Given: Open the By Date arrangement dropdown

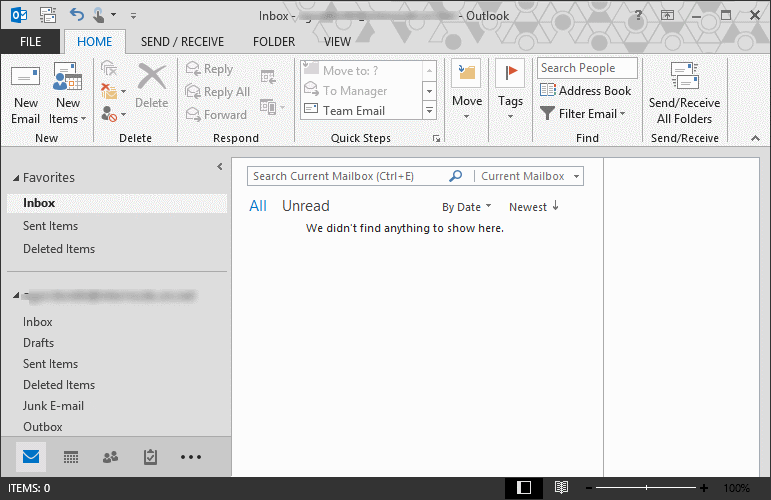Looking at the screenshot, I should [466, 207].
